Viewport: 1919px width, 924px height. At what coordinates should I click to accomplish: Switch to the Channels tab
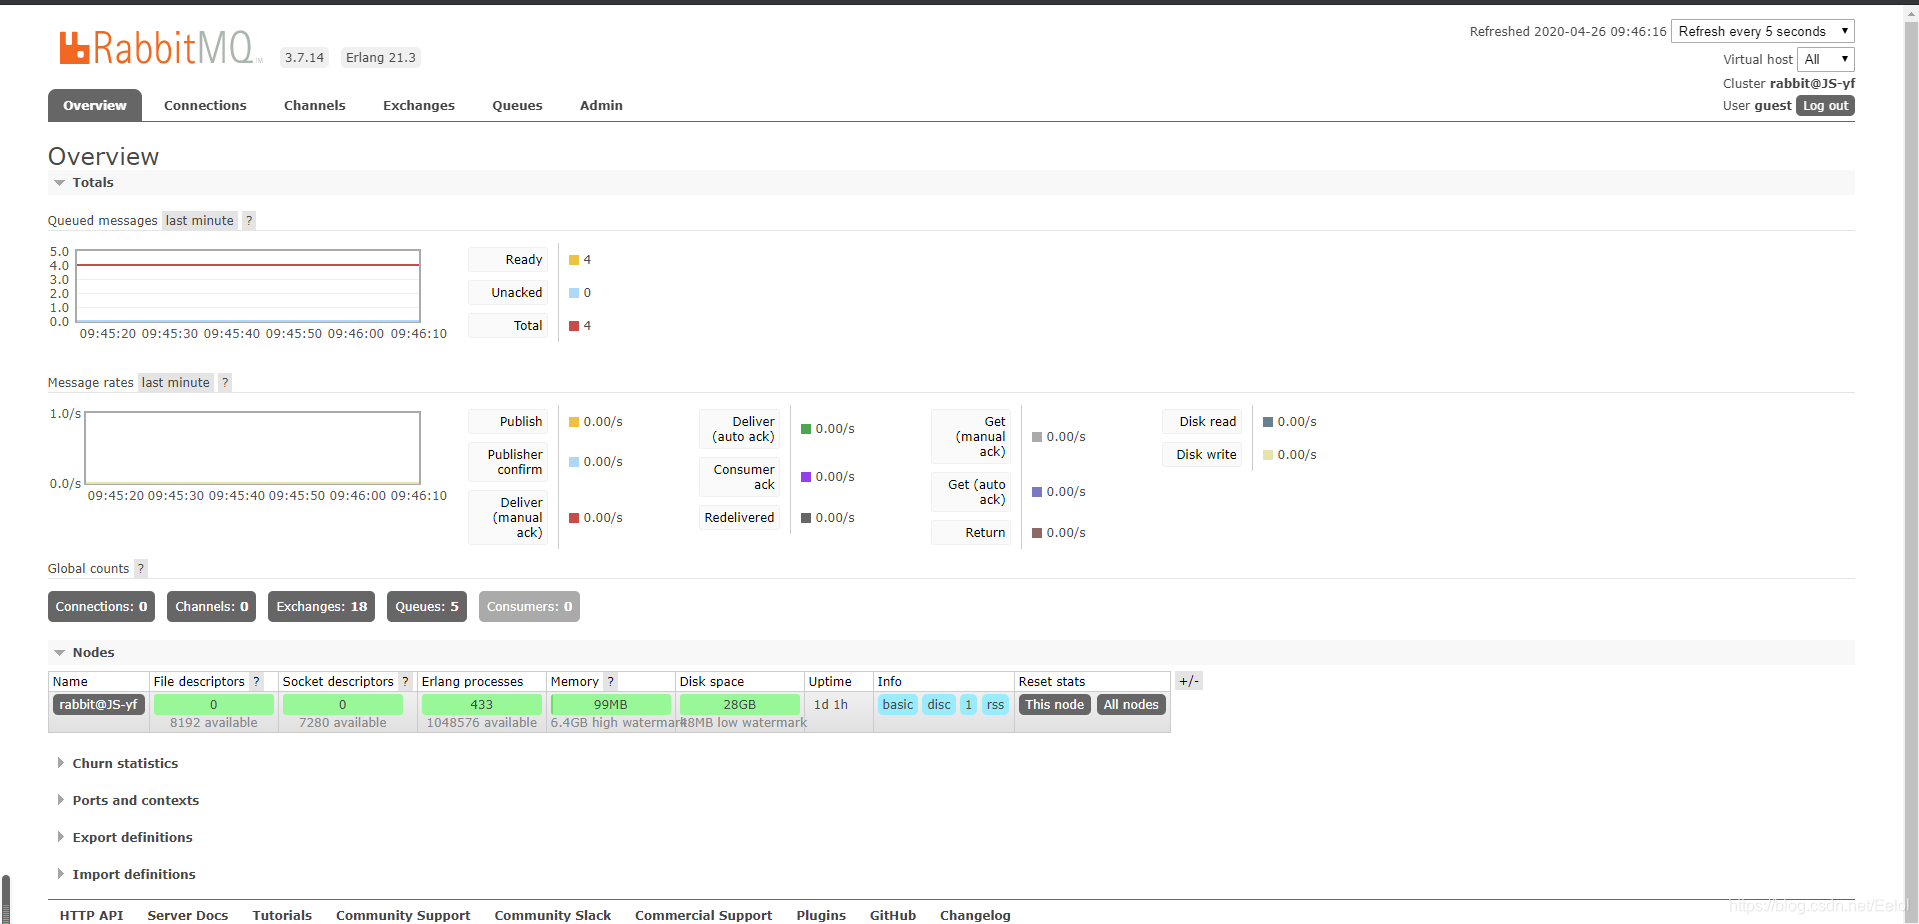click(x=315, y=106)
